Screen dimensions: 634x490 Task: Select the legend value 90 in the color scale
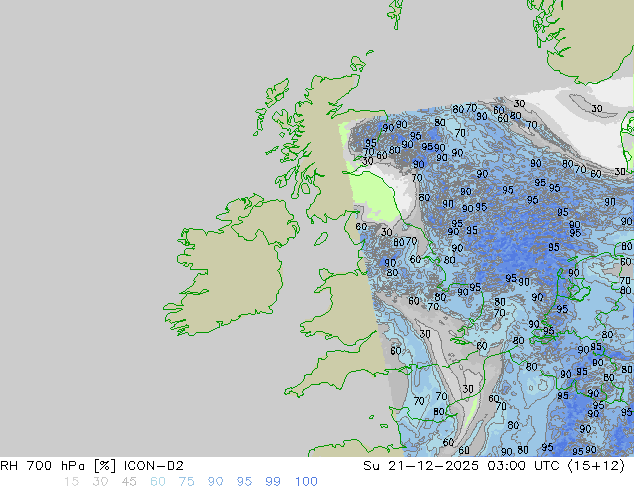(215, 482)
